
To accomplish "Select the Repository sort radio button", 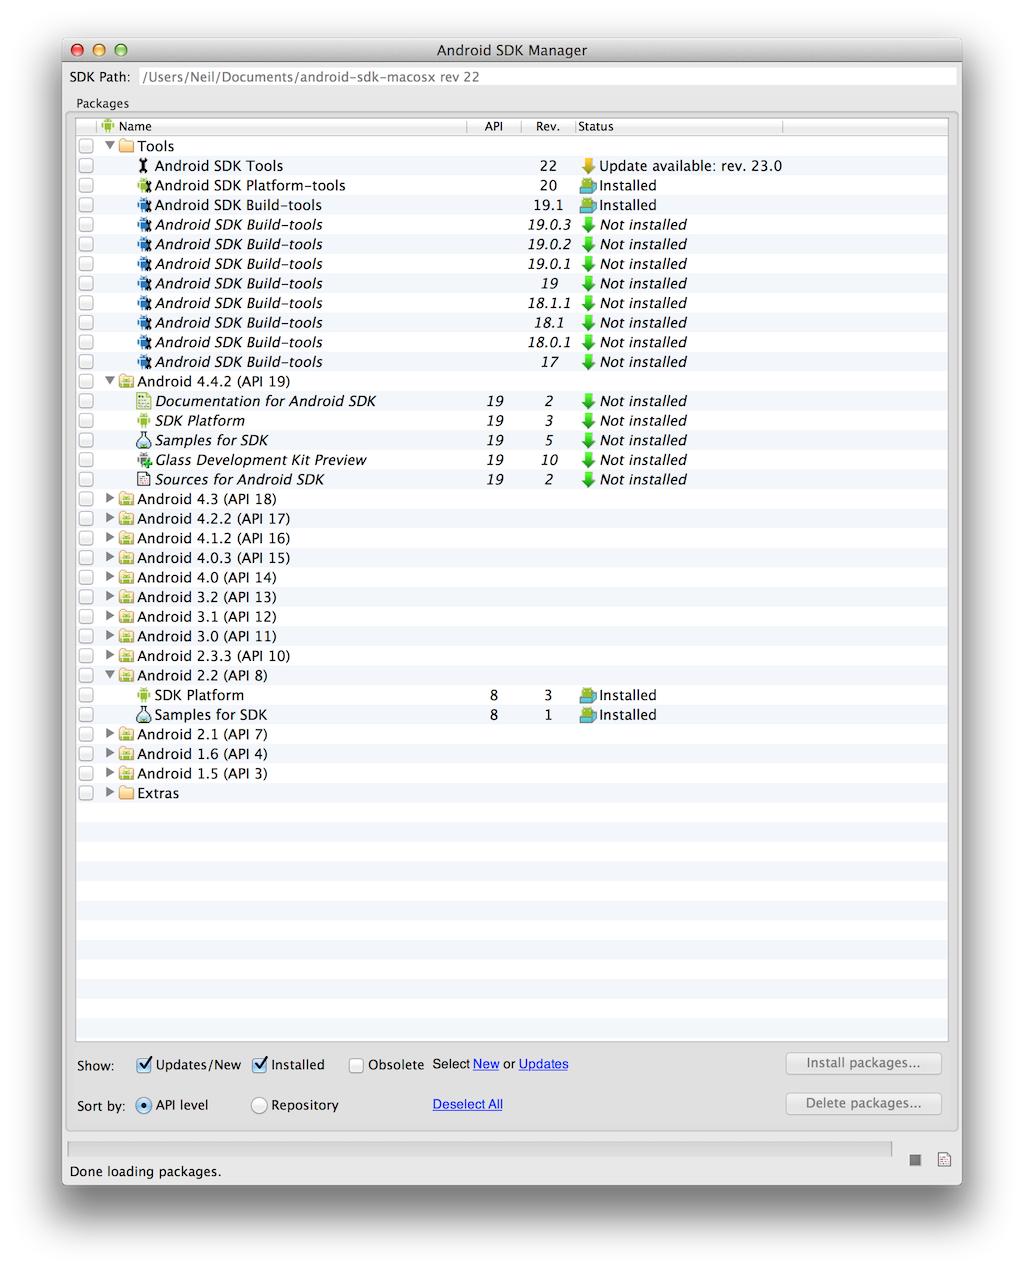I will point(259,1105).
